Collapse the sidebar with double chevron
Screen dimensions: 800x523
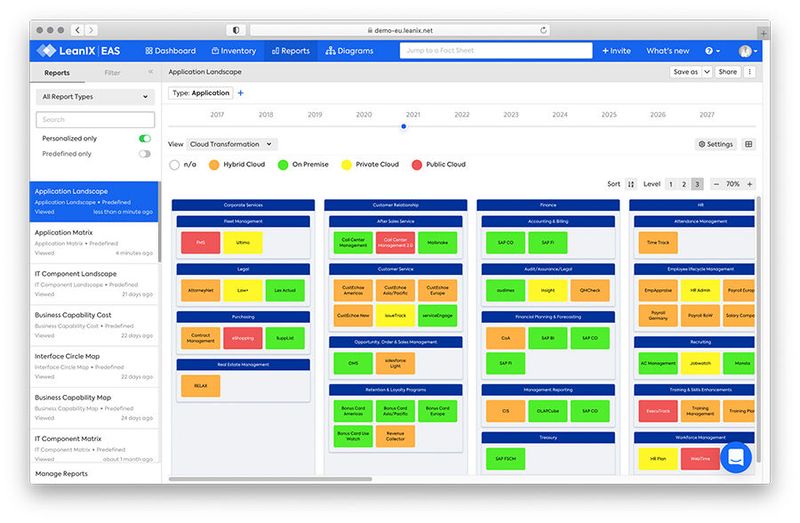[x=151, y=72]
